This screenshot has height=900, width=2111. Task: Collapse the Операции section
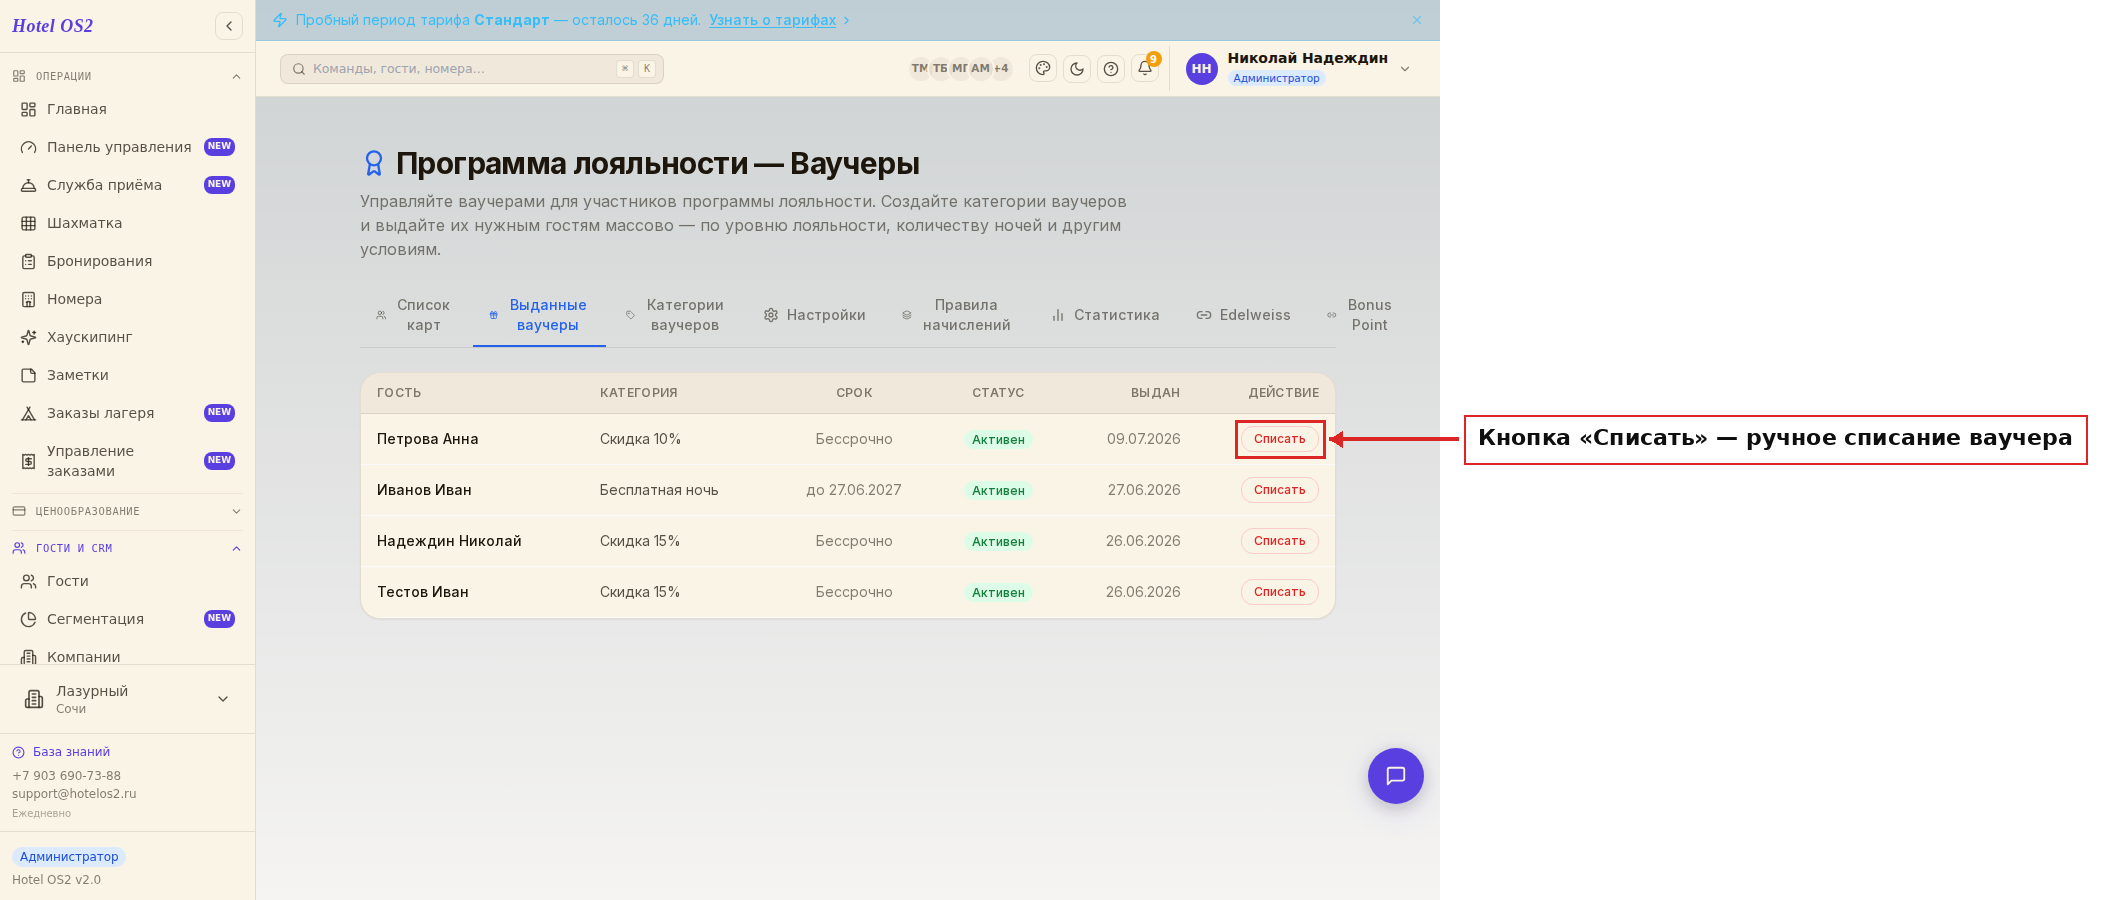(127, 76)
